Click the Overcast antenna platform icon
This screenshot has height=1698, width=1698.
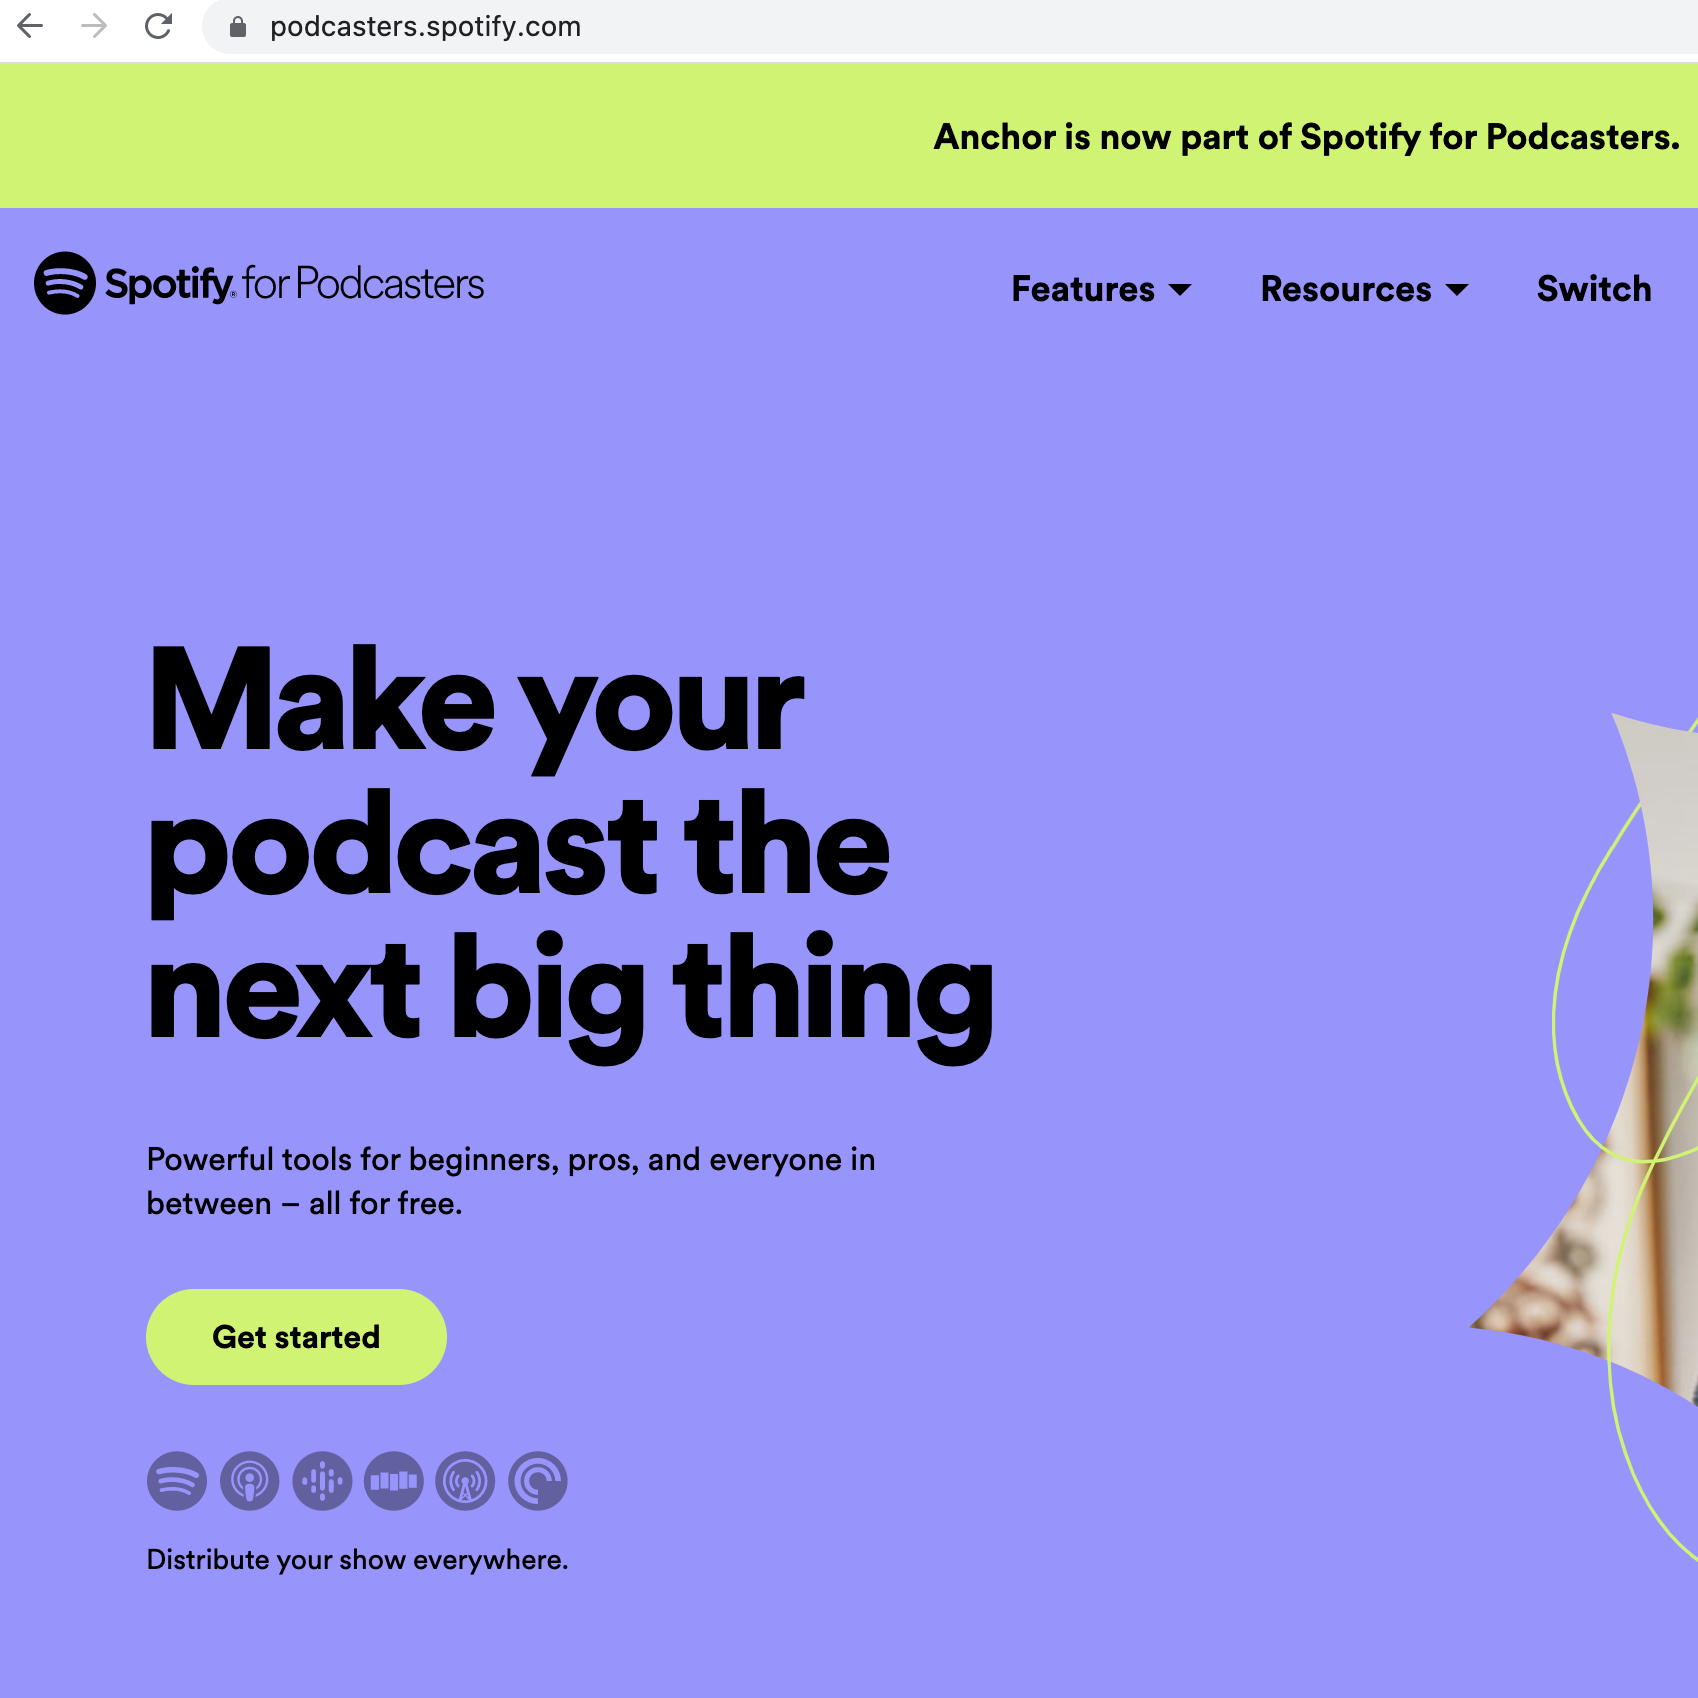point(465,1481)
